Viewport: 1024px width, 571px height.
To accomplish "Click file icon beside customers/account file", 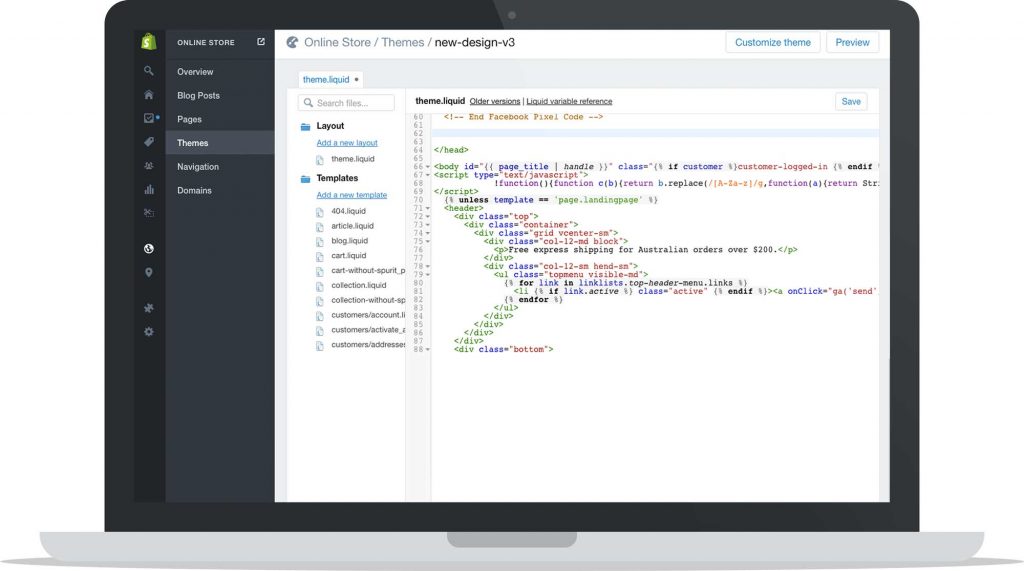I will 319,316.
